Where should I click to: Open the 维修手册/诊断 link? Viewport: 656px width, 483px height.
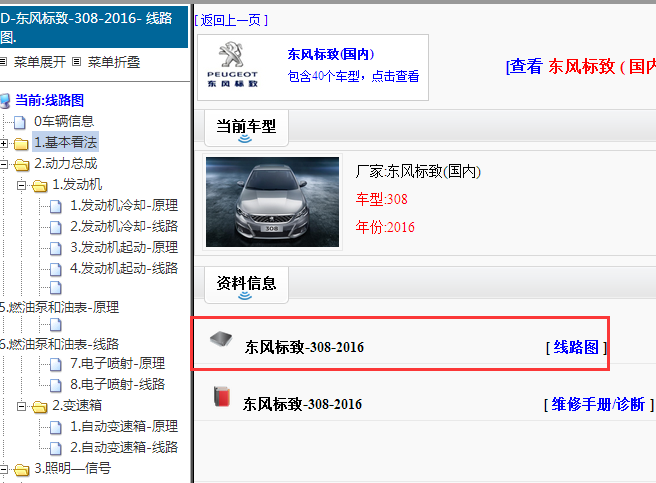click(x=598, y=404)
